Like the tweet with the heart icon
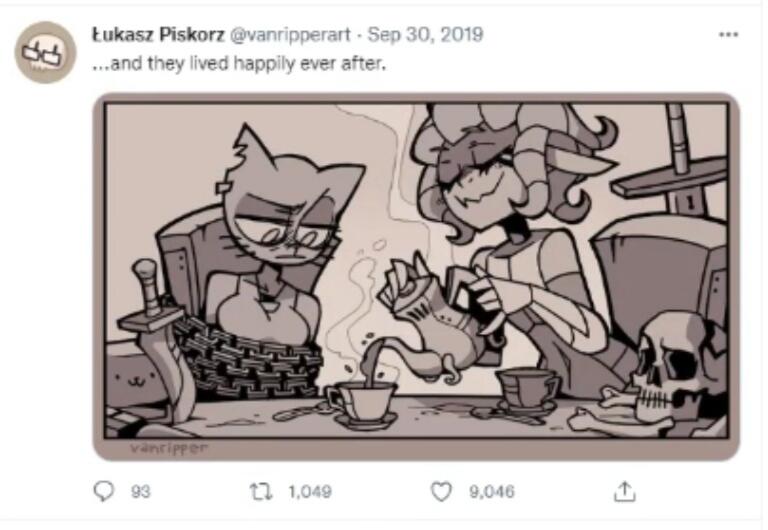 [x=441, y=491]
